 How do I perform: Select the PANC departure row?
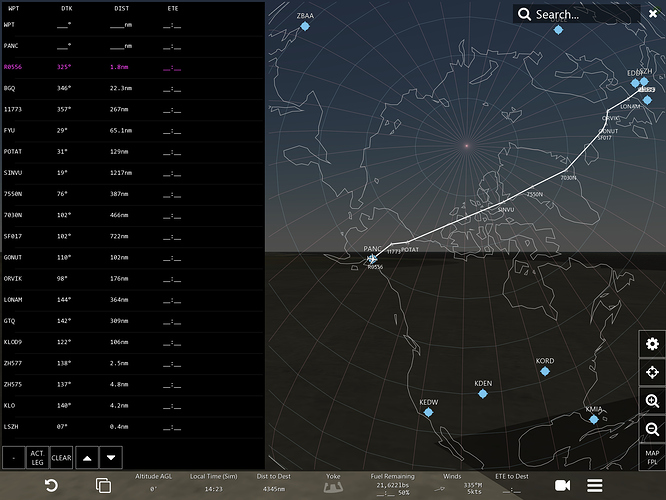133,46
